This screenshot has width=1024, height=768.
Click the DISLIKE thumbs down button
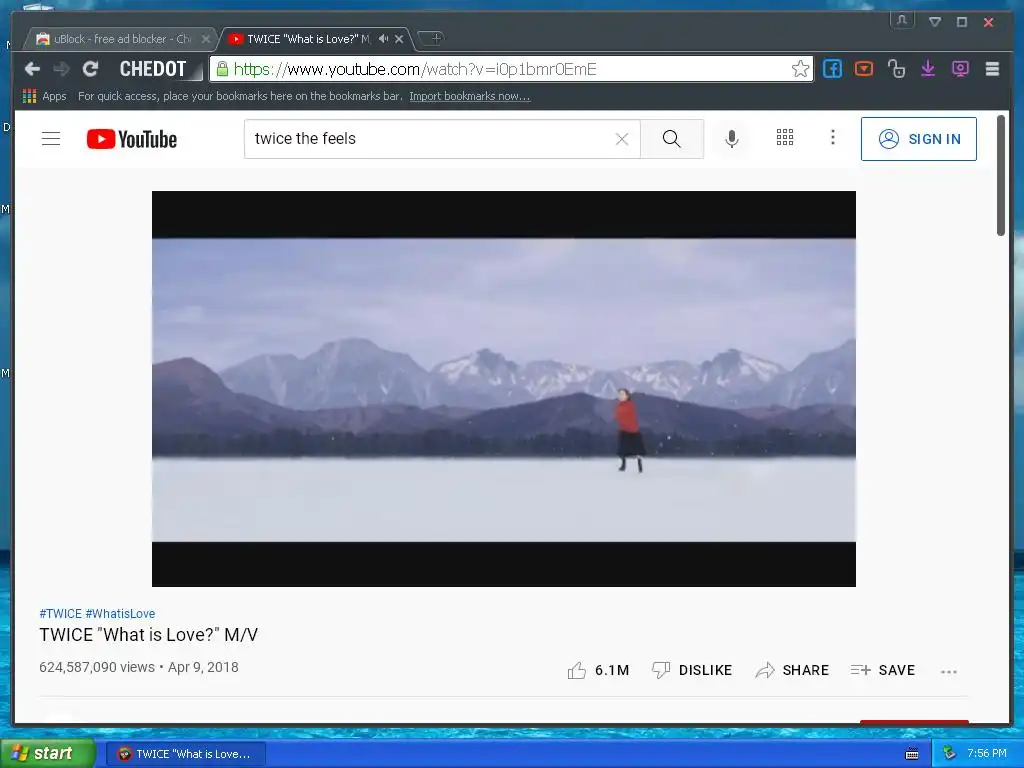coord(692,671)
